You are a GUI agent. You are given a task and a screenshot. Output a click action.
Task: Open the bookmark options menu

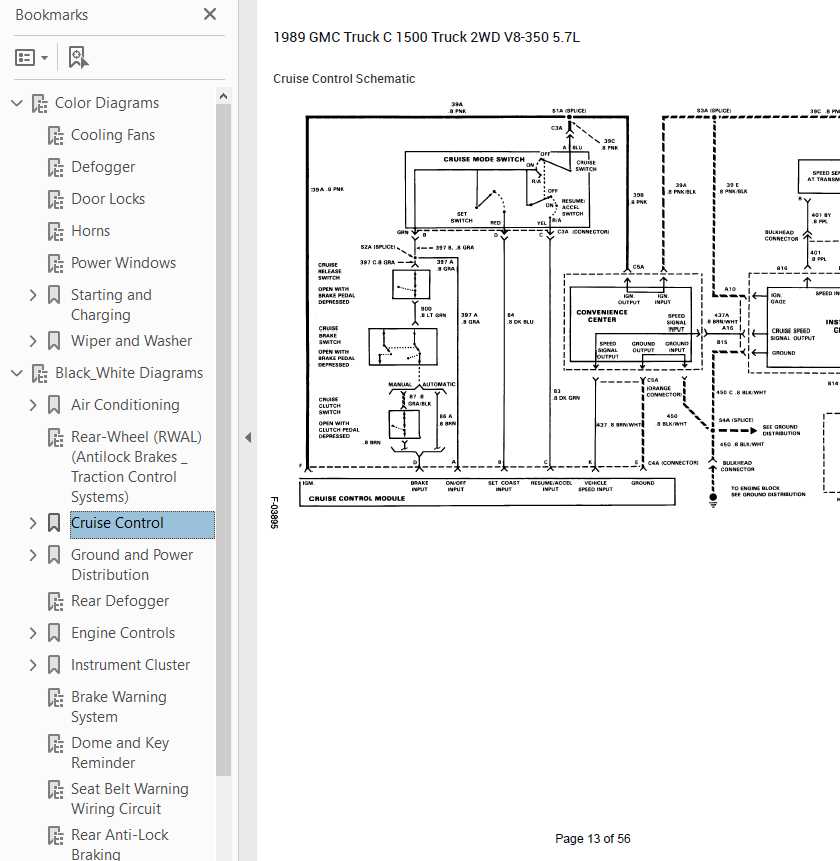(31, 57)
